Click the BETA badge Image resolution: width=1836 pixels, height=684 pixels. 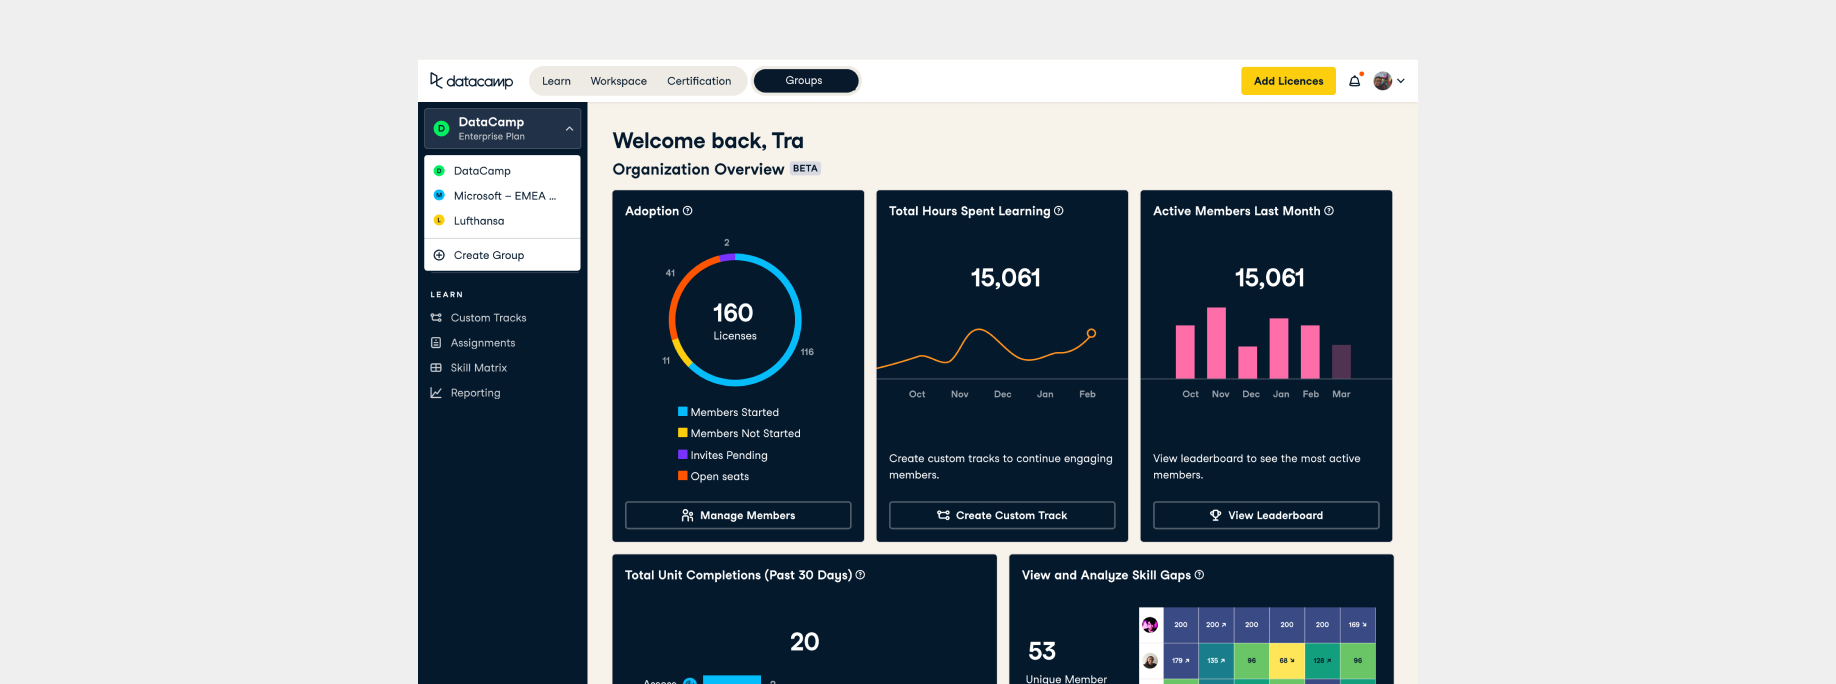pyautogui.click(x=805, y=169)
